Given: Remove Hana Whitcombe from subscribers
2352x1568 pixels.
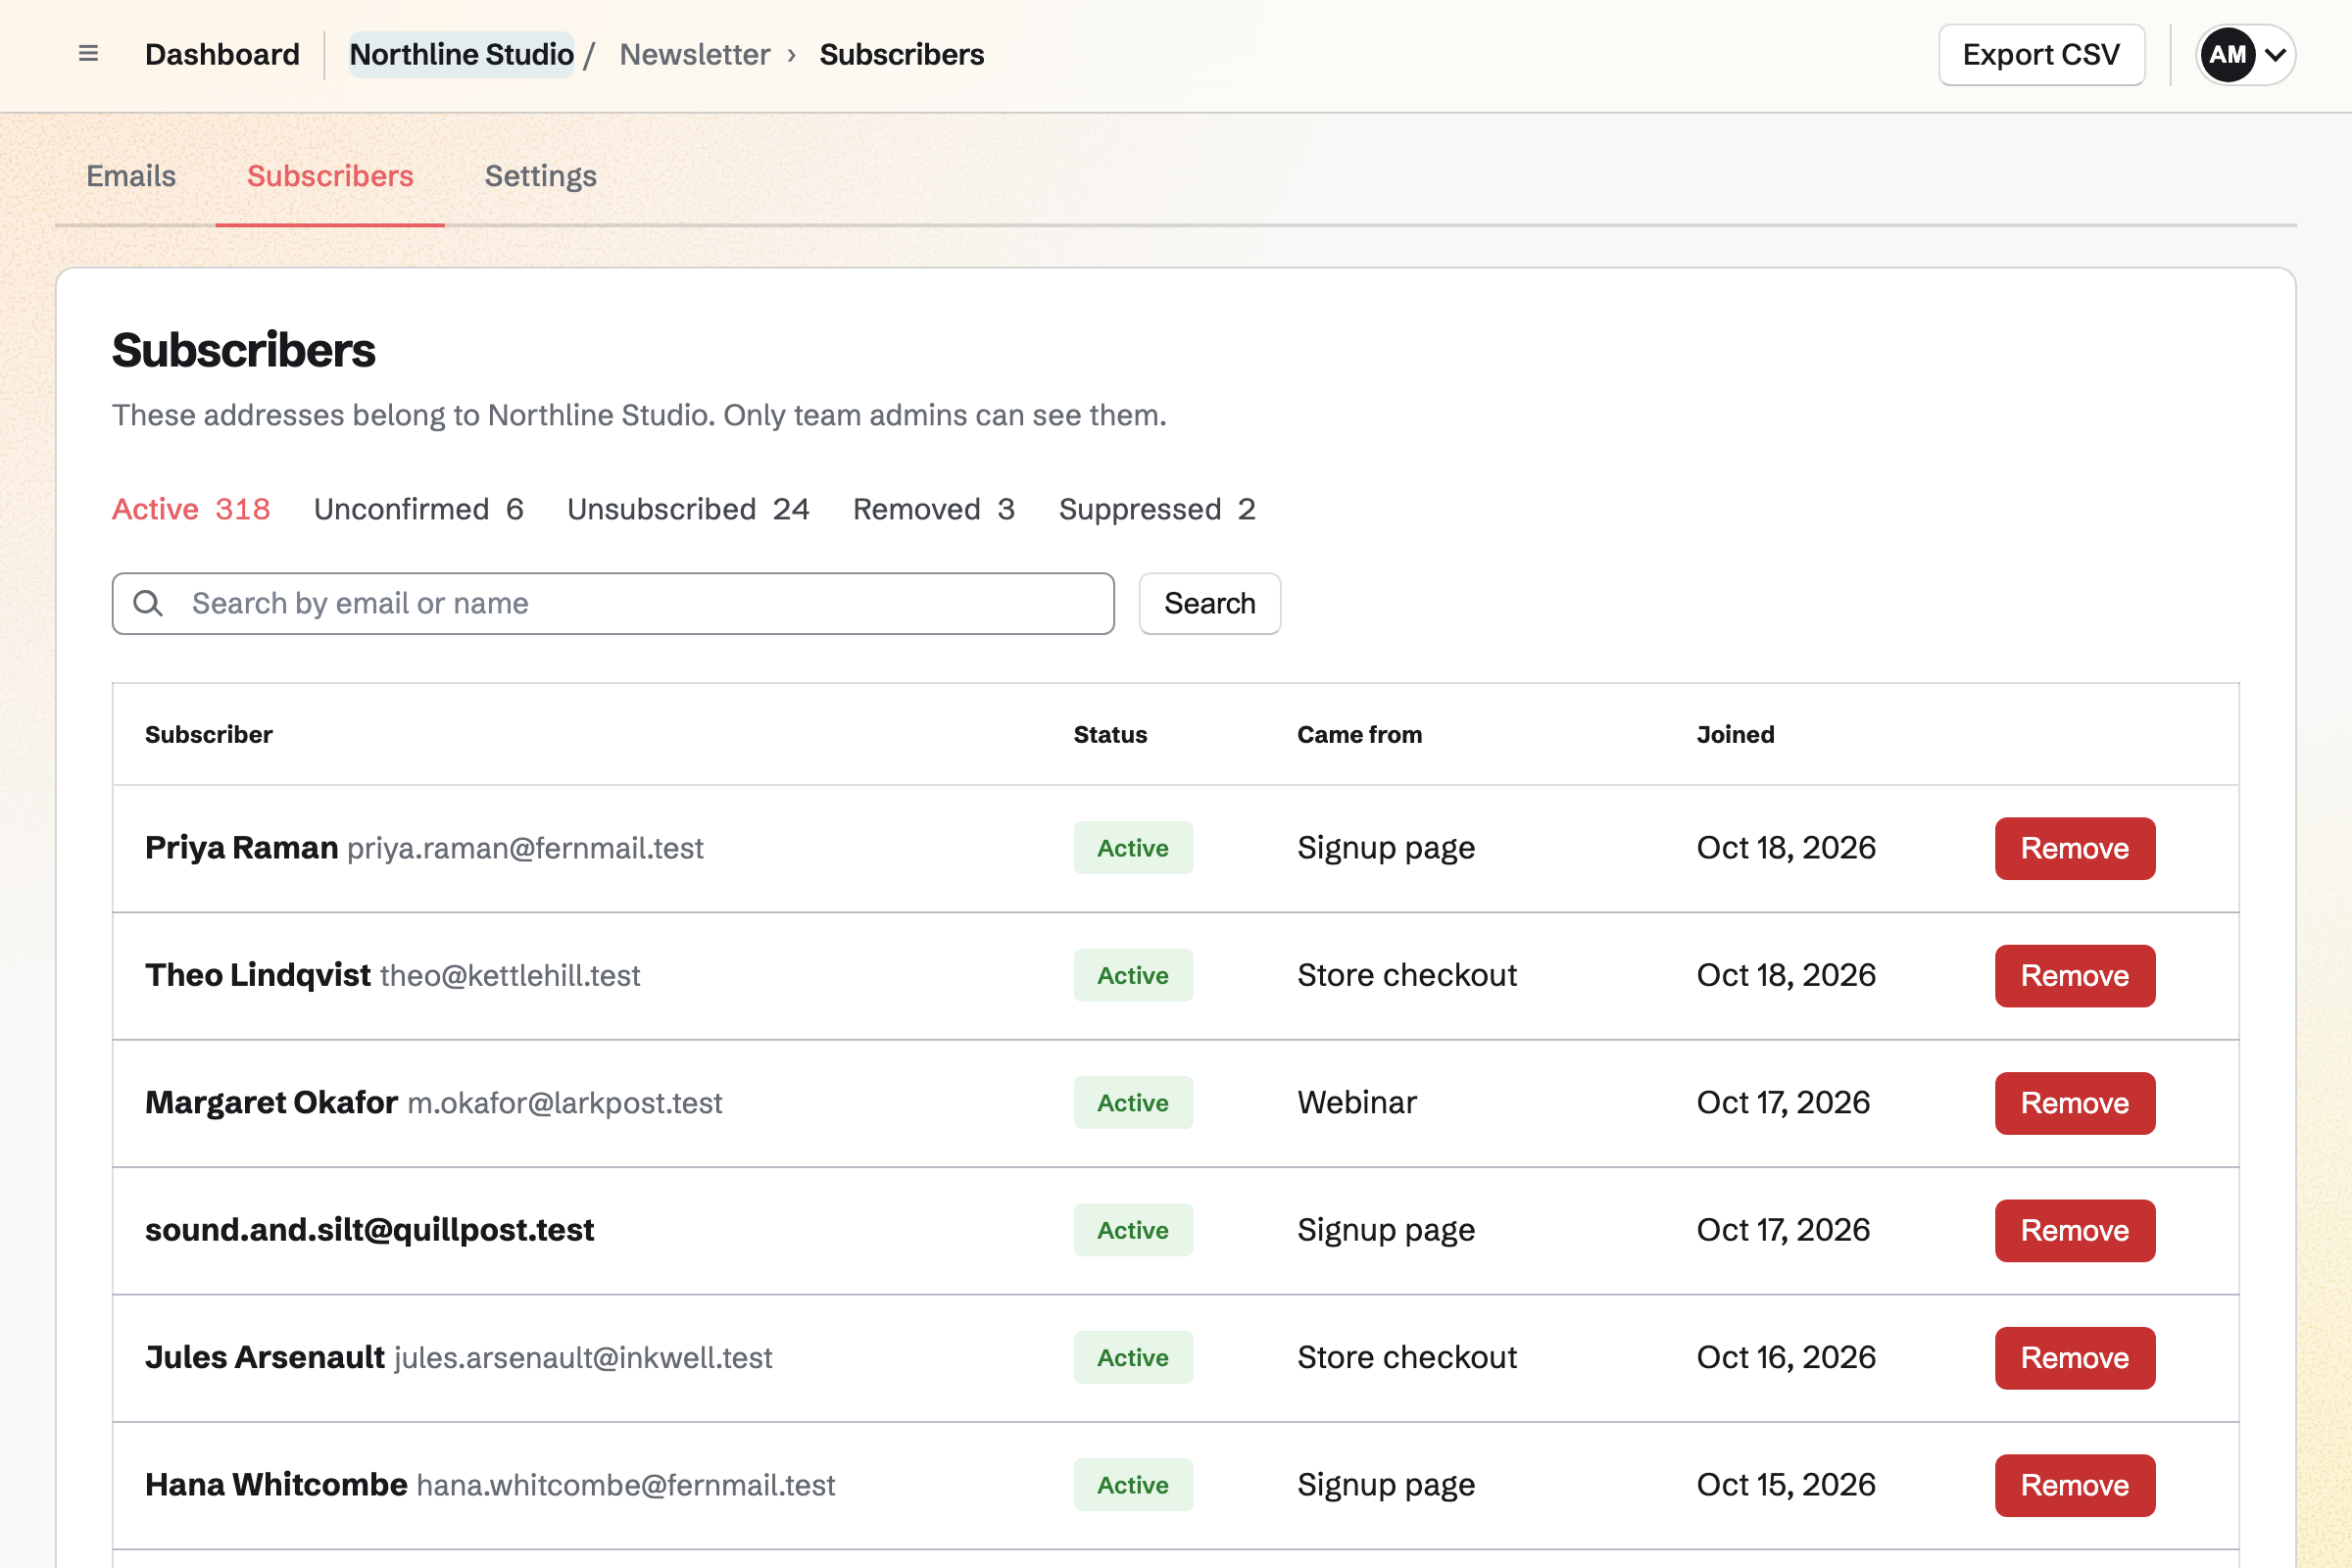Looking at the screenshot, I should 2074,1485.
